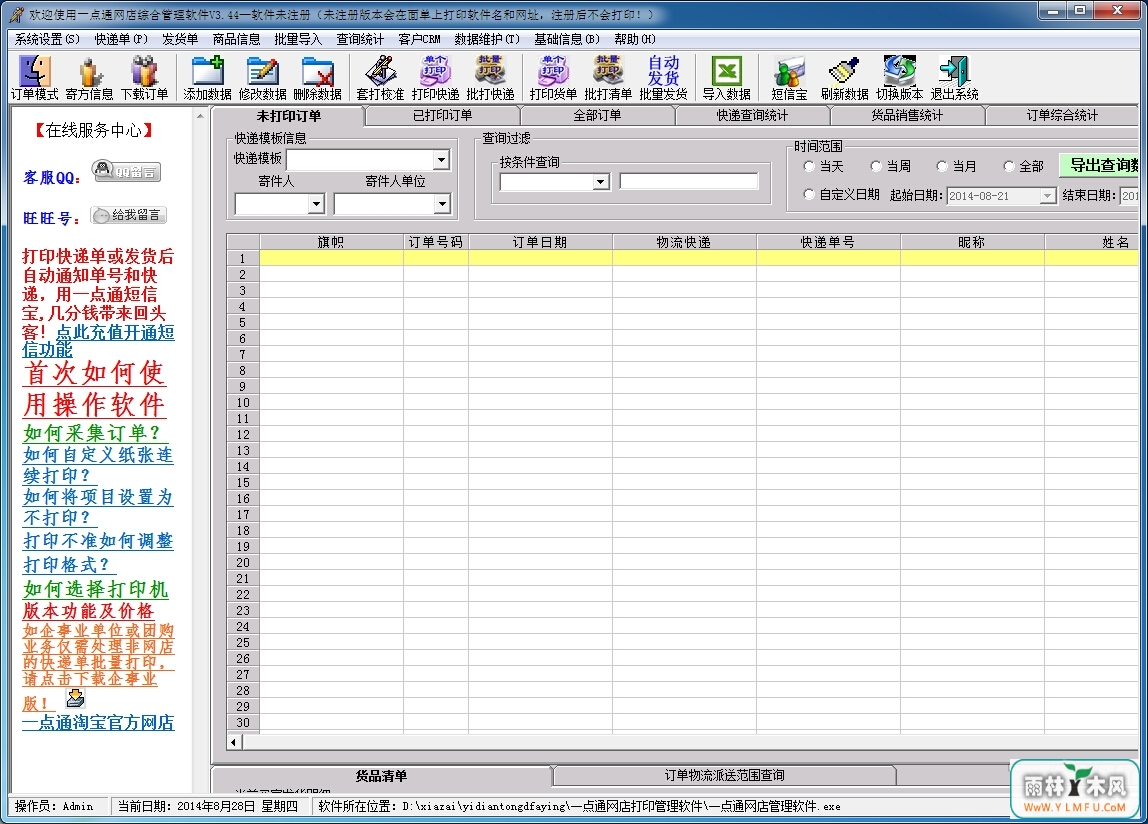Open the 查询统计 menu

point(360,39)
